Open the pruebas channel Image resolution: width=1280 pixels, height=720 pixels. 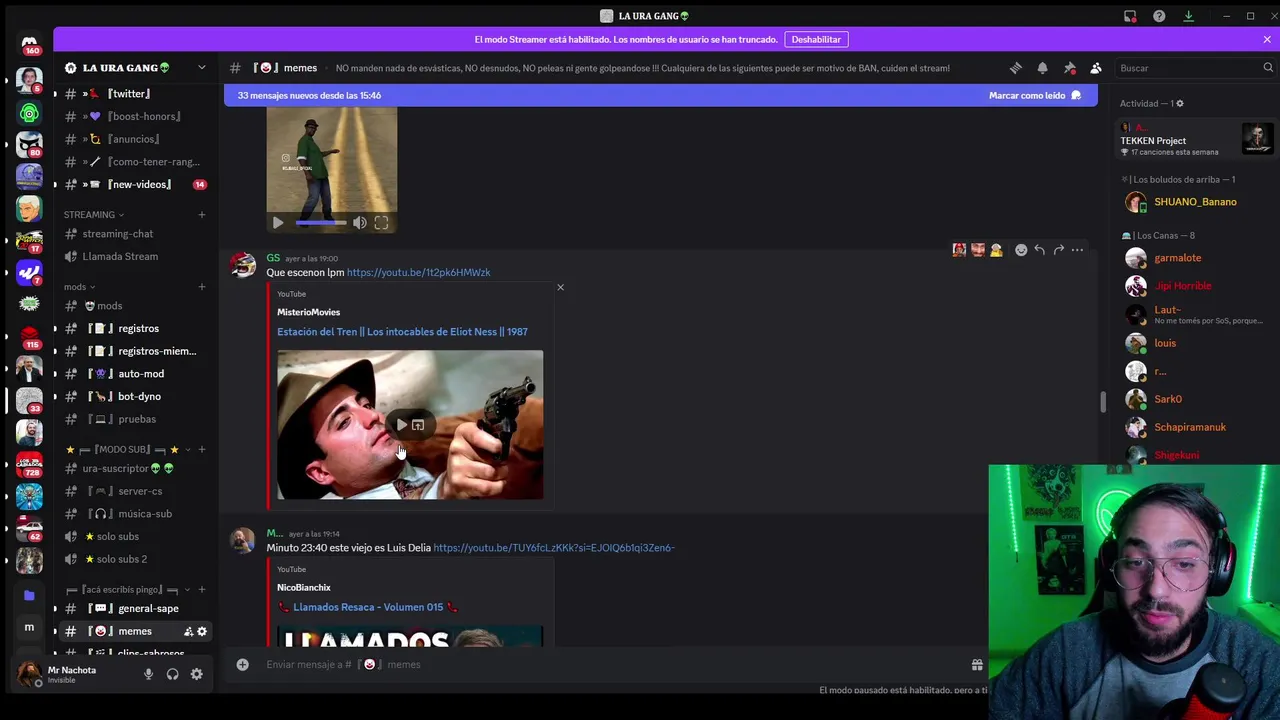(x=135, y=419)
